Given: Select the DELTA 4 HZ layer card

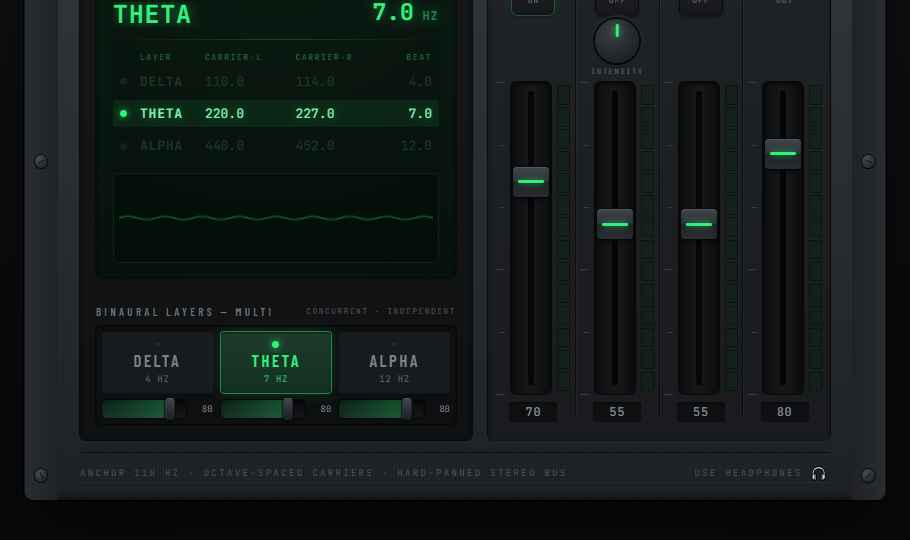Looking at the screenshot, I should [157, 363].
